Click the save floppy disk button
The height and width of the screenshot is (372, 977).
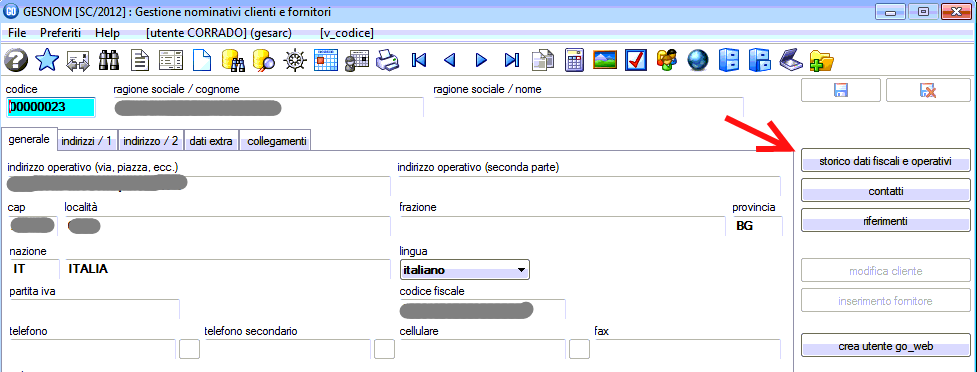(841, 90)
